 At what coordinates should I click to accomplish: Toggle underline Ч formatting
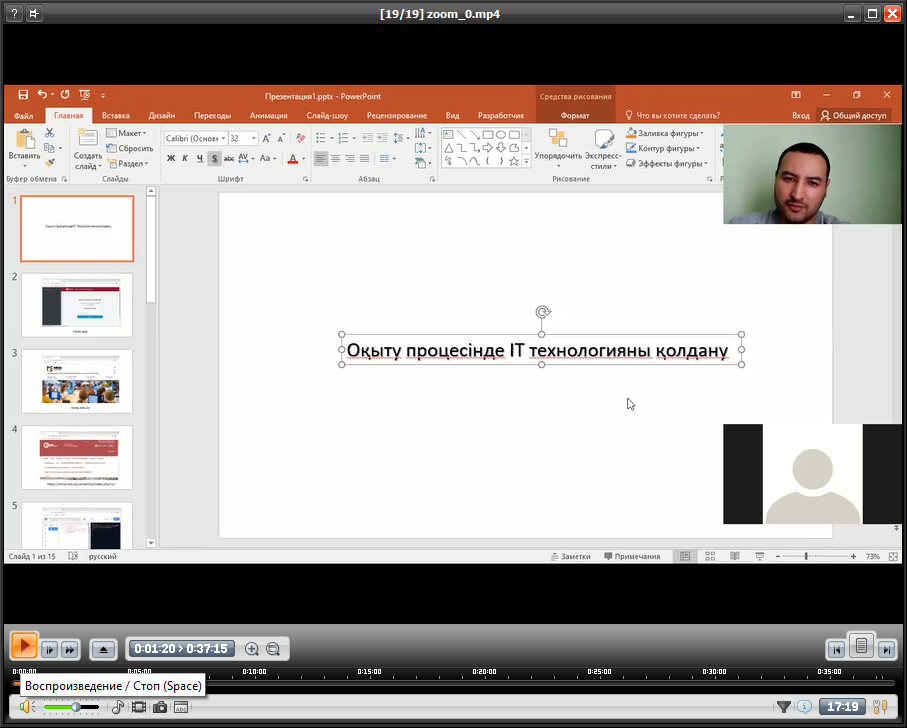[x=200, y=158]
